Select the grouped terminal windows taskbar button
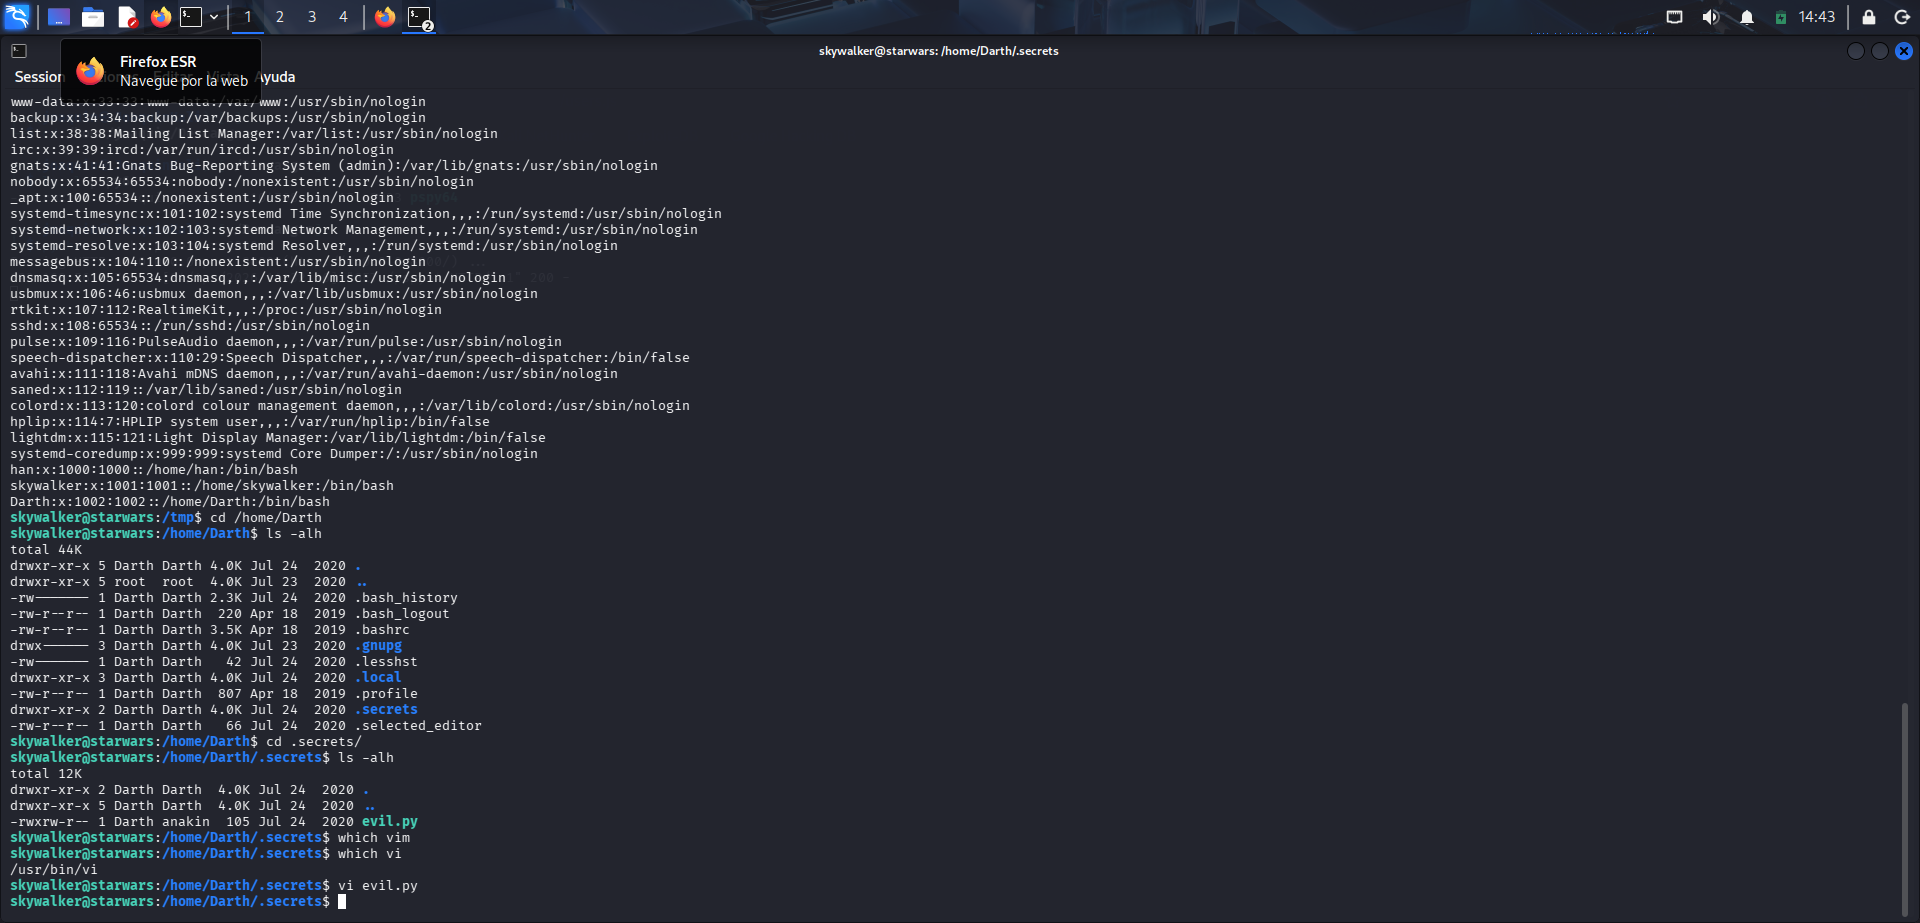Viewport: 1920px width, 923px height. tap(419, 17)
